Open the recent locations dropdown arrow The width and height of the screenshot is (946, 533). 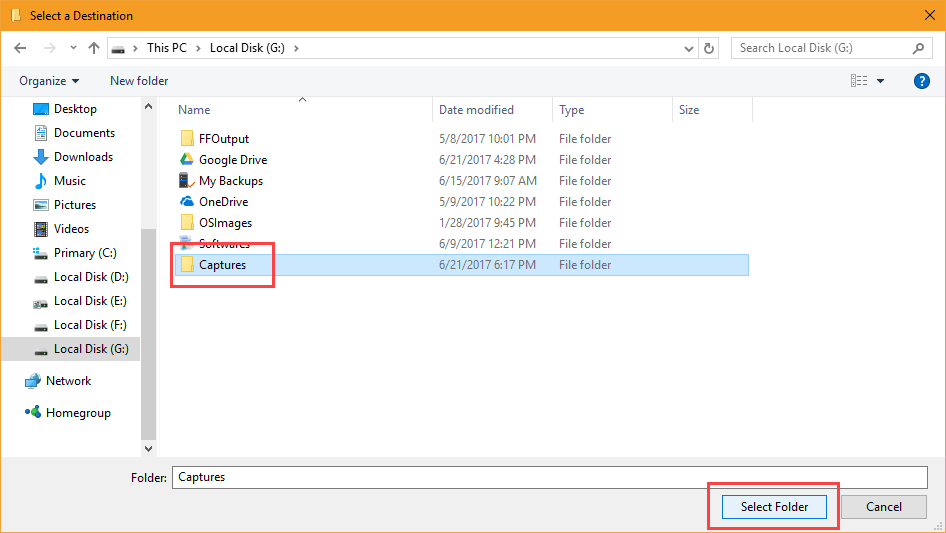pyautogui.click(x=73, y=48)
